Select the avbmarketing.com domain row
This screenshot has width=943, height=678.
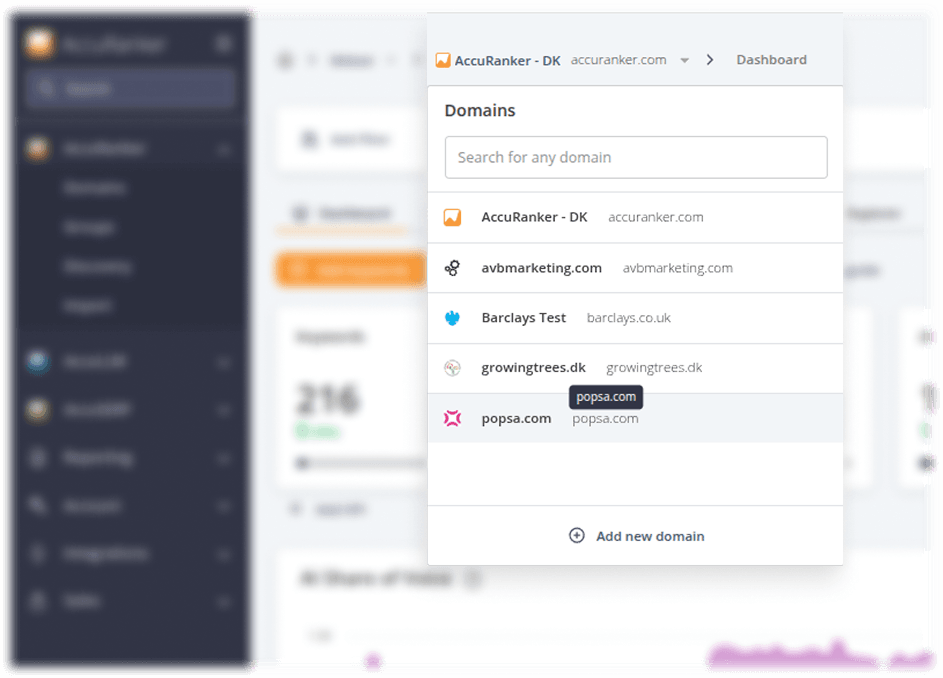[635, 268]
